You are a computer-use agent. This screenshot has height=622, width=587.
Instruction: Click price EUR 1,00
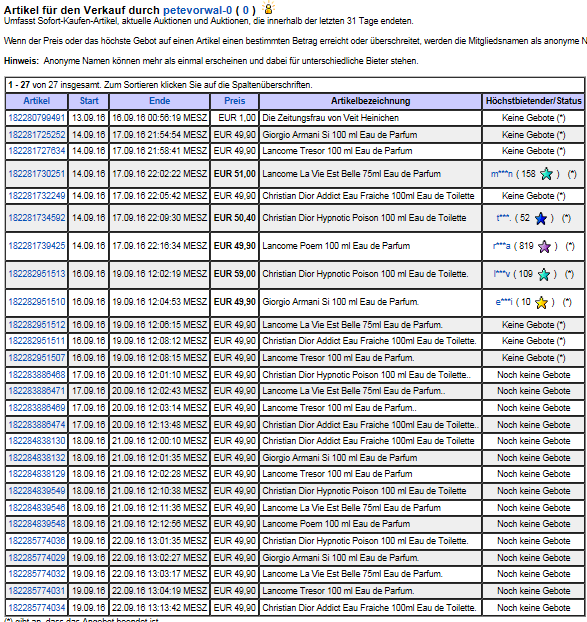(237, 118)
